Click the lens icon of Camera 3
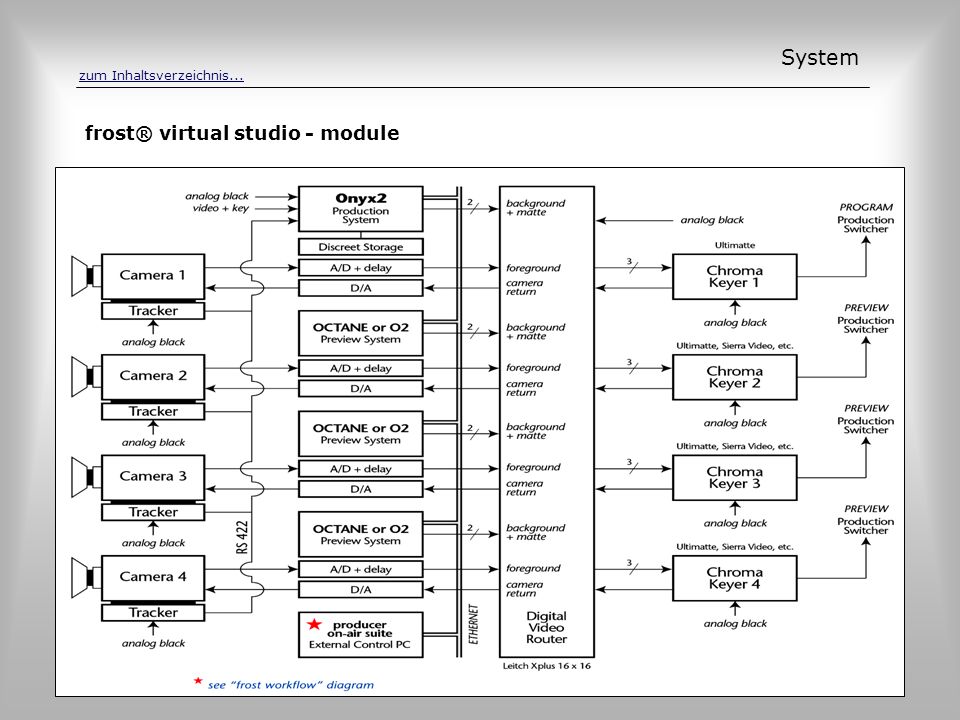The width and height of the screenshot is (960, 720). point(86,476)
